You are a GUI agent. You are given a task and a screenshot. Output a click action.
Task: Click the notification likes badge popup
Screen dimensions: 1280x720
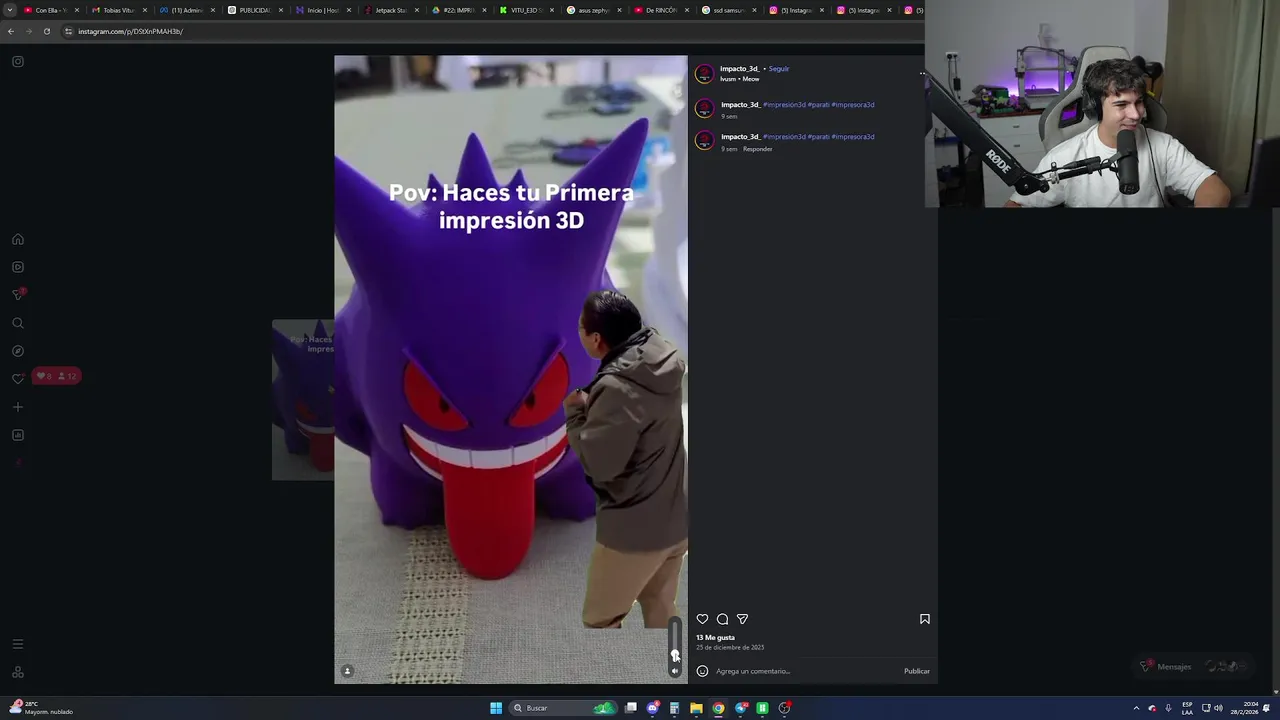57,376
